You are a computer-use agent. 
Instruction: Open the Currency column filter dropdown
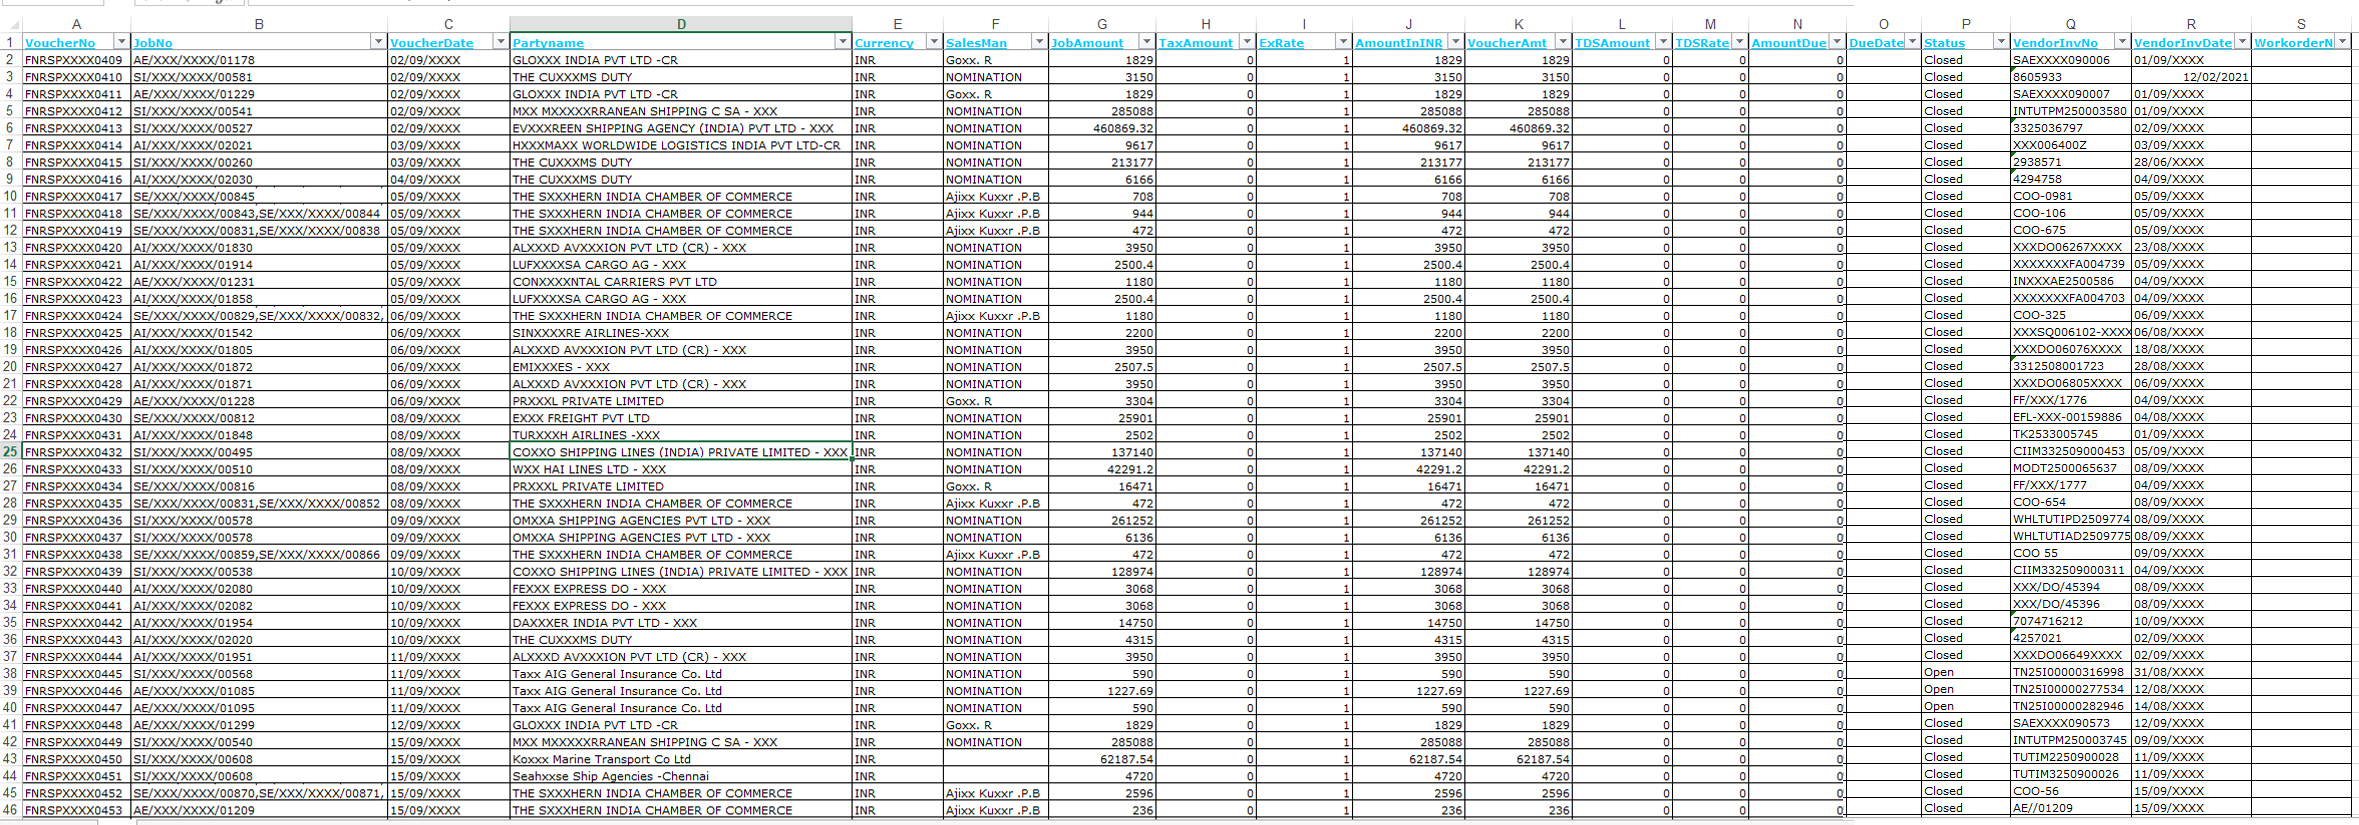click(933, 42)
